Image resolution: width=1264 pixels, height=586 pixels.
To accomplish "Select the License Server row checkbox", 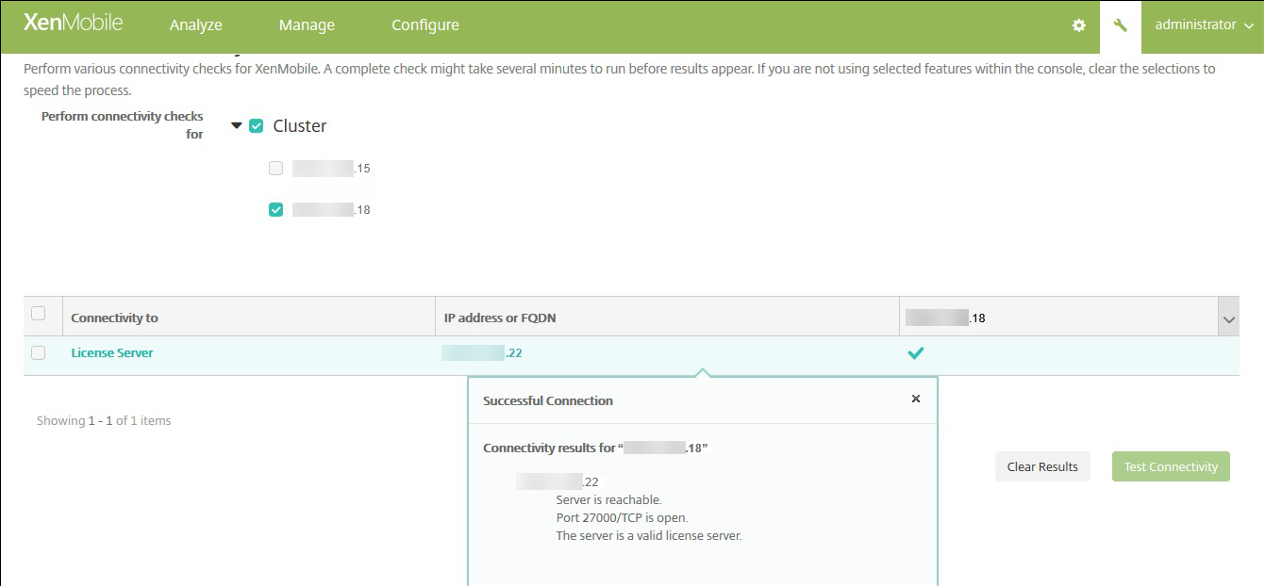I will click(x=38, y=353).
